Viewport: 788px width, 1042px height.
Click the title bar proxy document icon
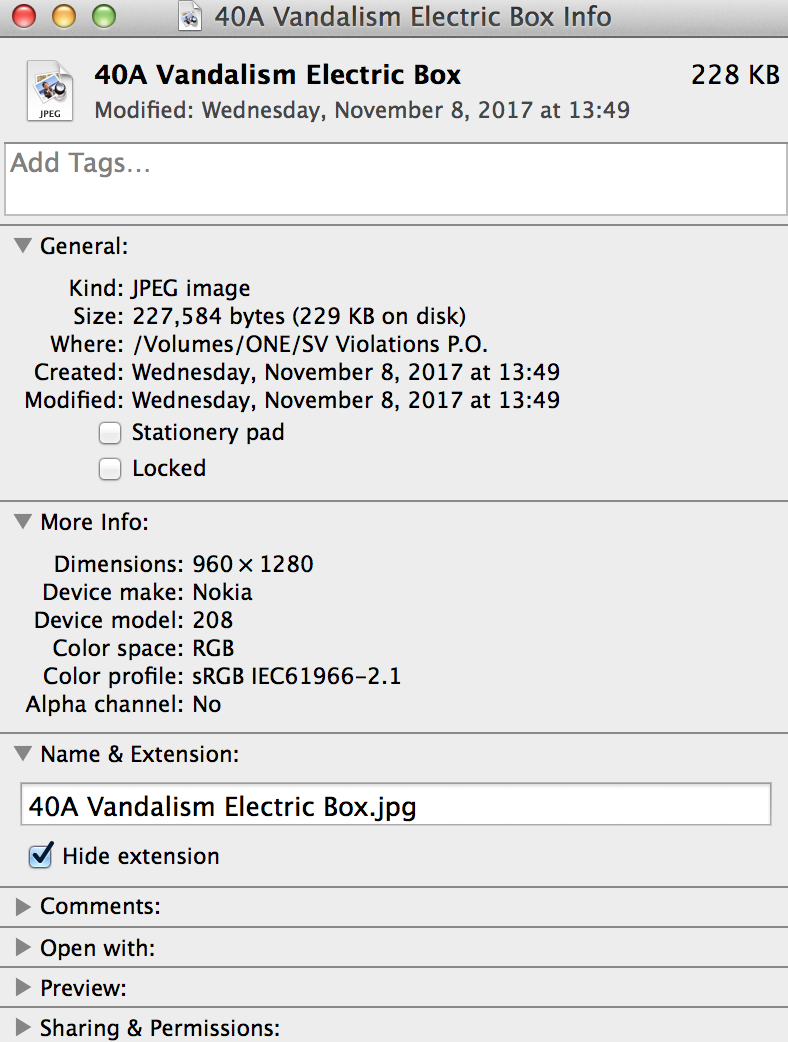point(190,17)
